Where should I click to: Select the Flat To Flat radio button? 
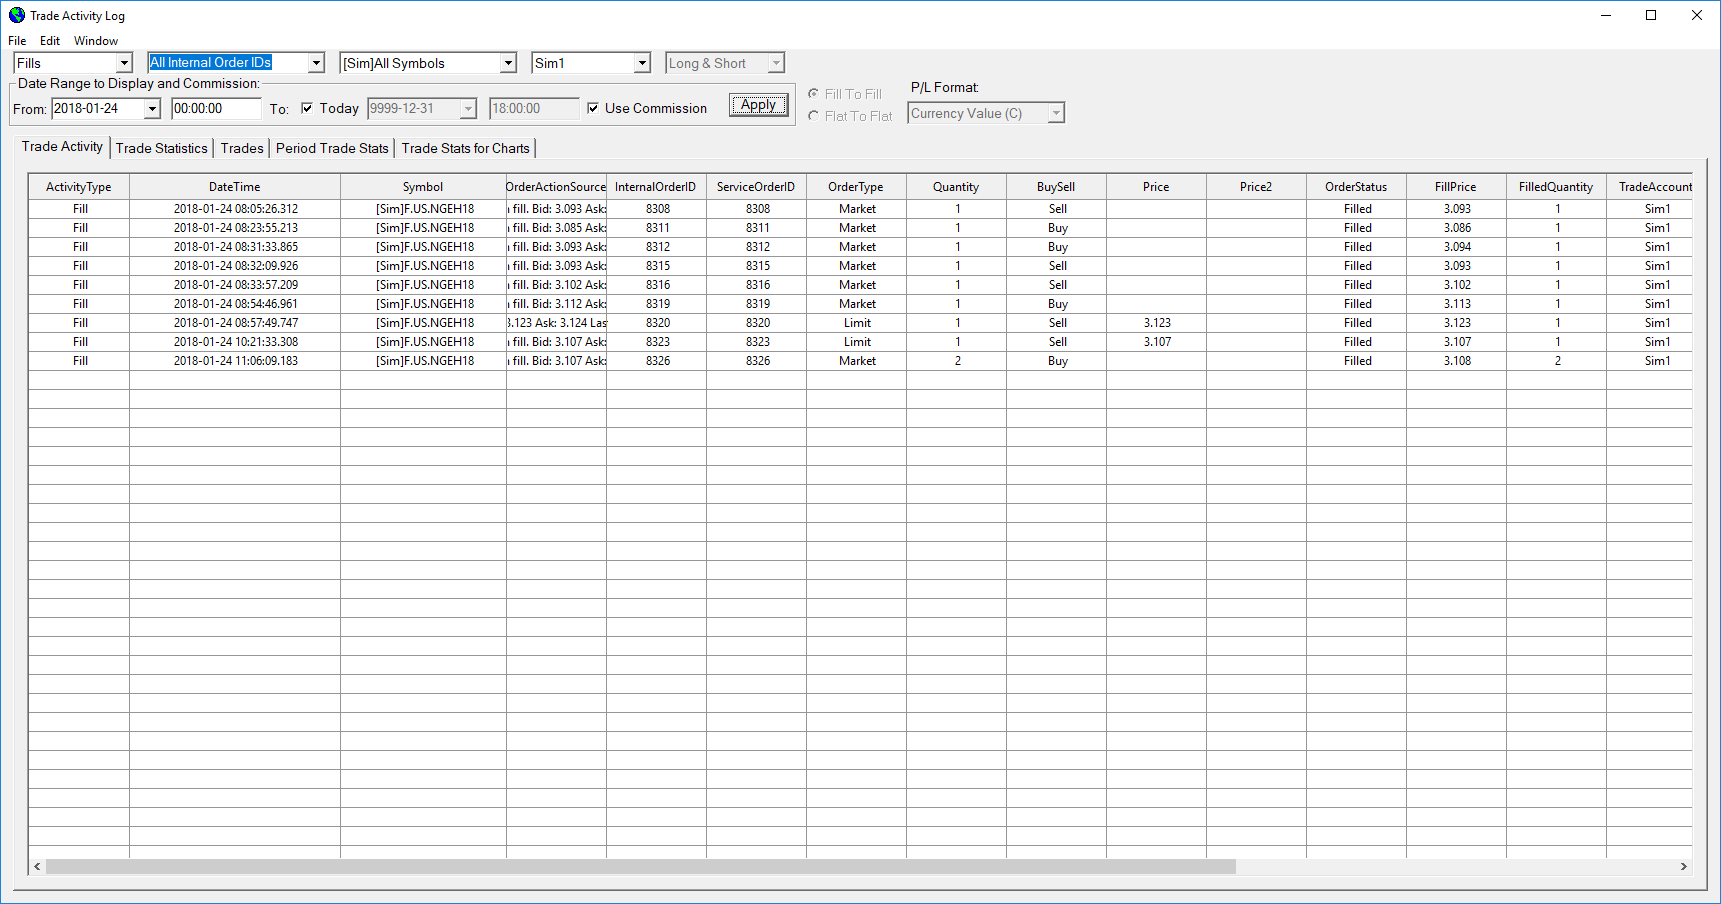click(x=813, y=116)
